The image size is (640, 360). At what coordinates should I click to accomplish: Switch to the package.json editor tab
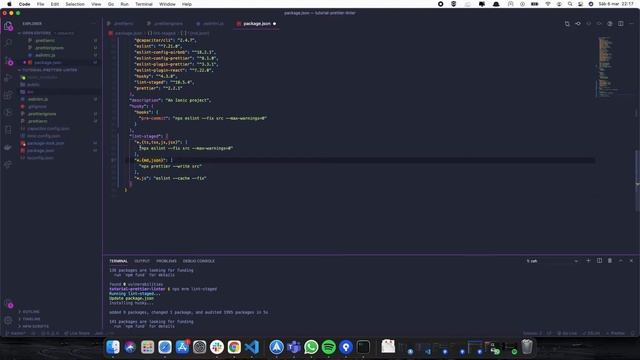pyautogui.click(x=257, y=24)
